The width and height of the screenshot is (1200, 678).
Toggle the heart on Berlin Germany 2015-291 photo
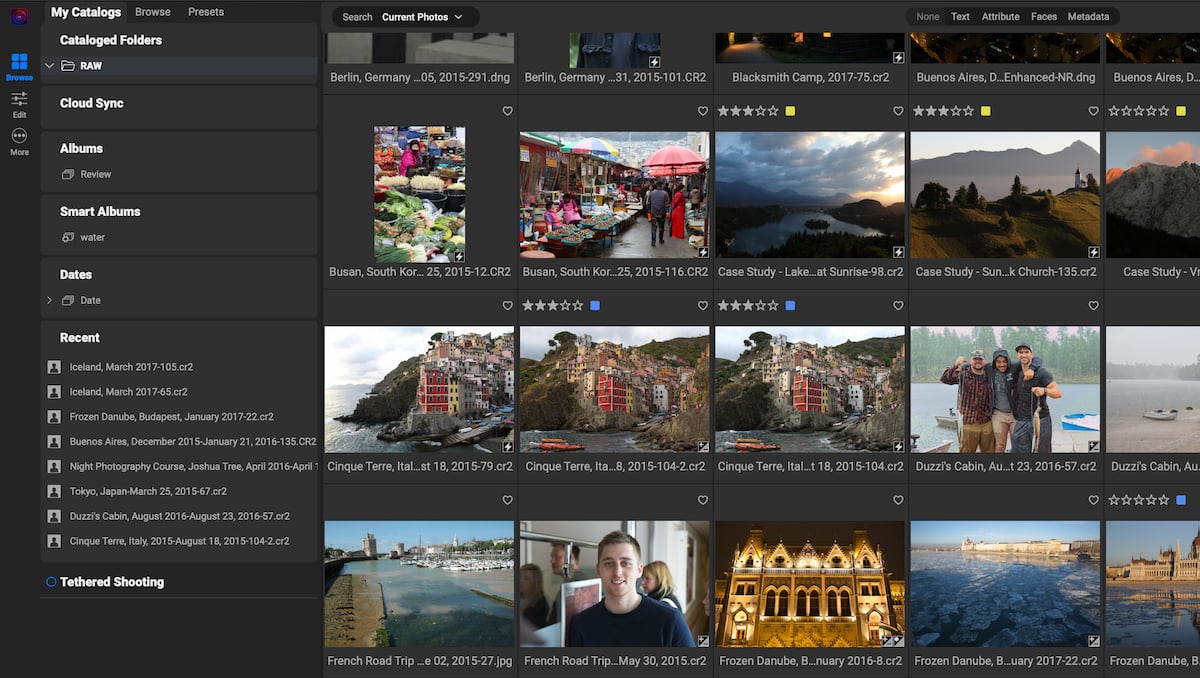[x=507, y=111]
